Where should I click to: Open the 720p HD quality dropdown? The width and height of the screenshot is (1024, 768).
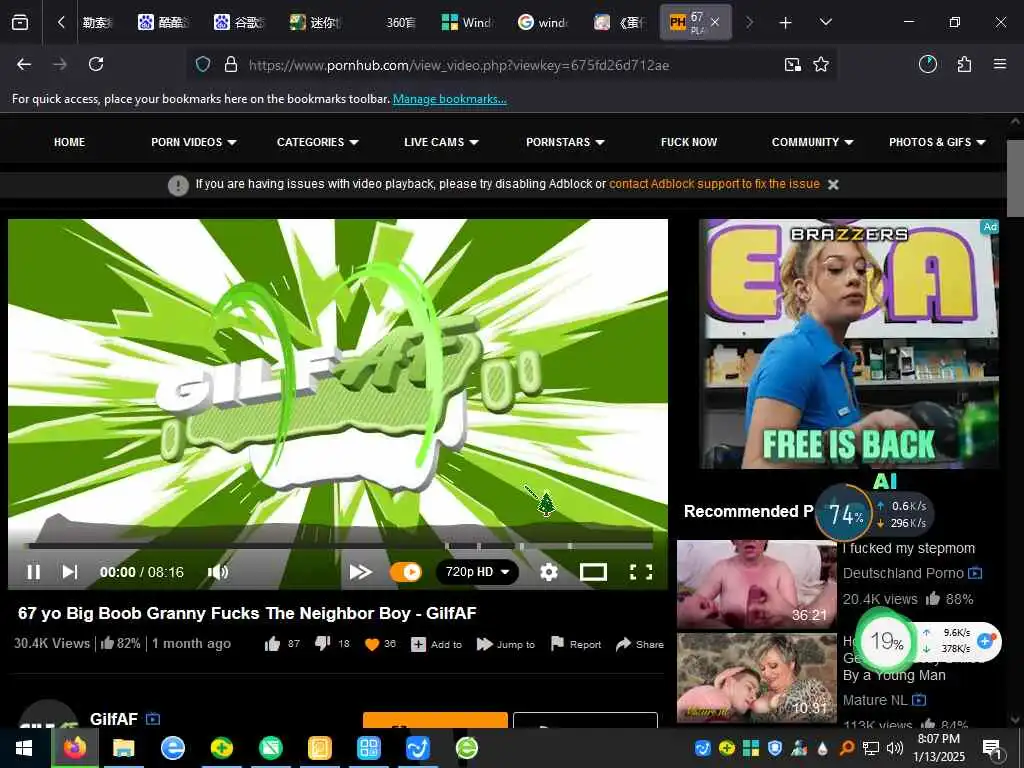477,572
